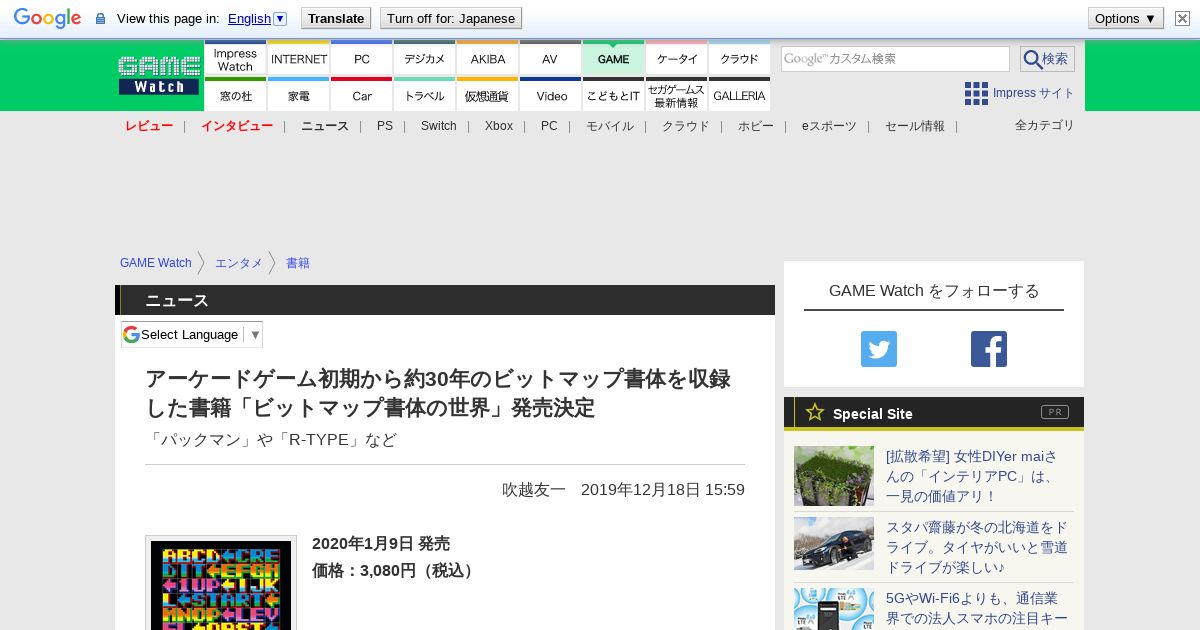Open 5GやWi-Fi6 article link
This screenshot has height=630, width=1200.
tap(977, 608)
